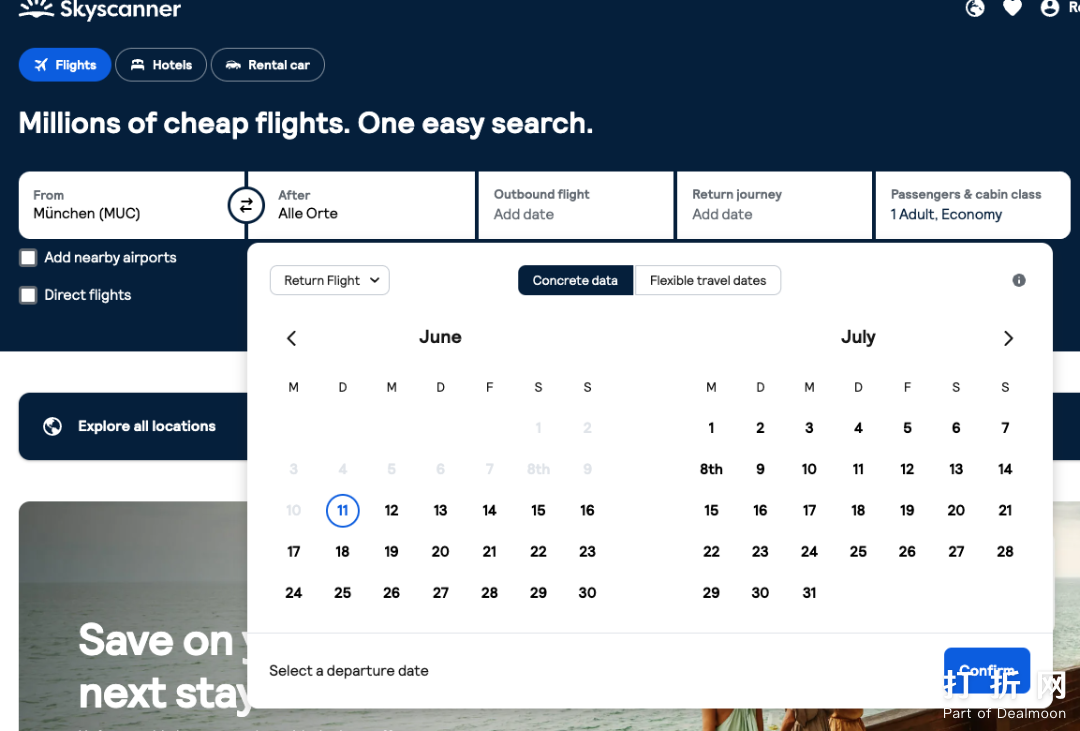Screen dimensions: 1080x731
Task: Click Explore all locations banner
Action: coord(132,426)
